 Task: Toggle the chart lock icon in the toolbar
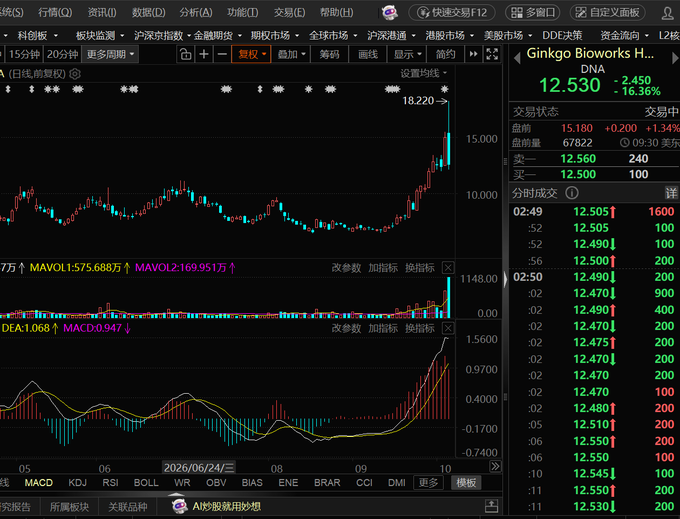(x=186, y=55)
